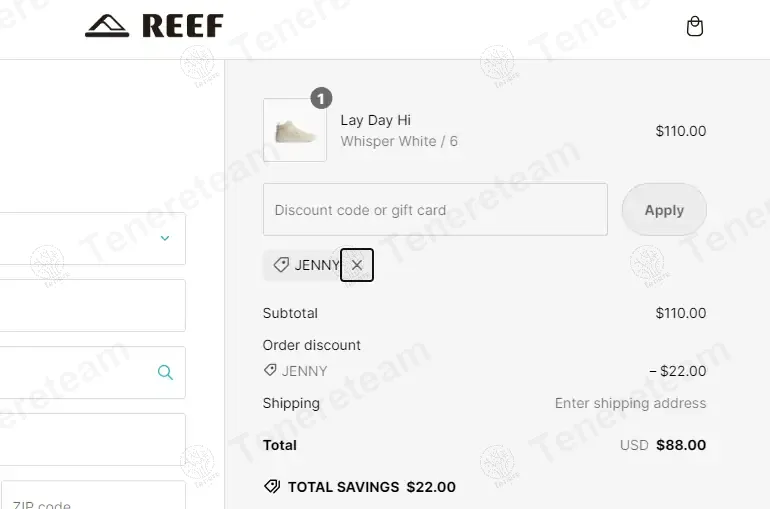The width and height of the screenshot is (770, 509).
Task: Click the REEF logo in the header
Action: click(154, 26)
